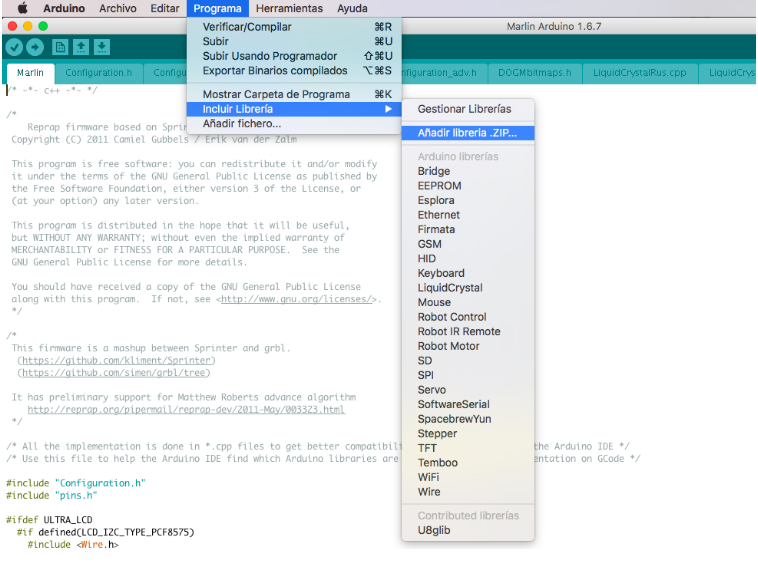
Task: Choose Añadir fichero... menu entry
Action: coord(294,124)
